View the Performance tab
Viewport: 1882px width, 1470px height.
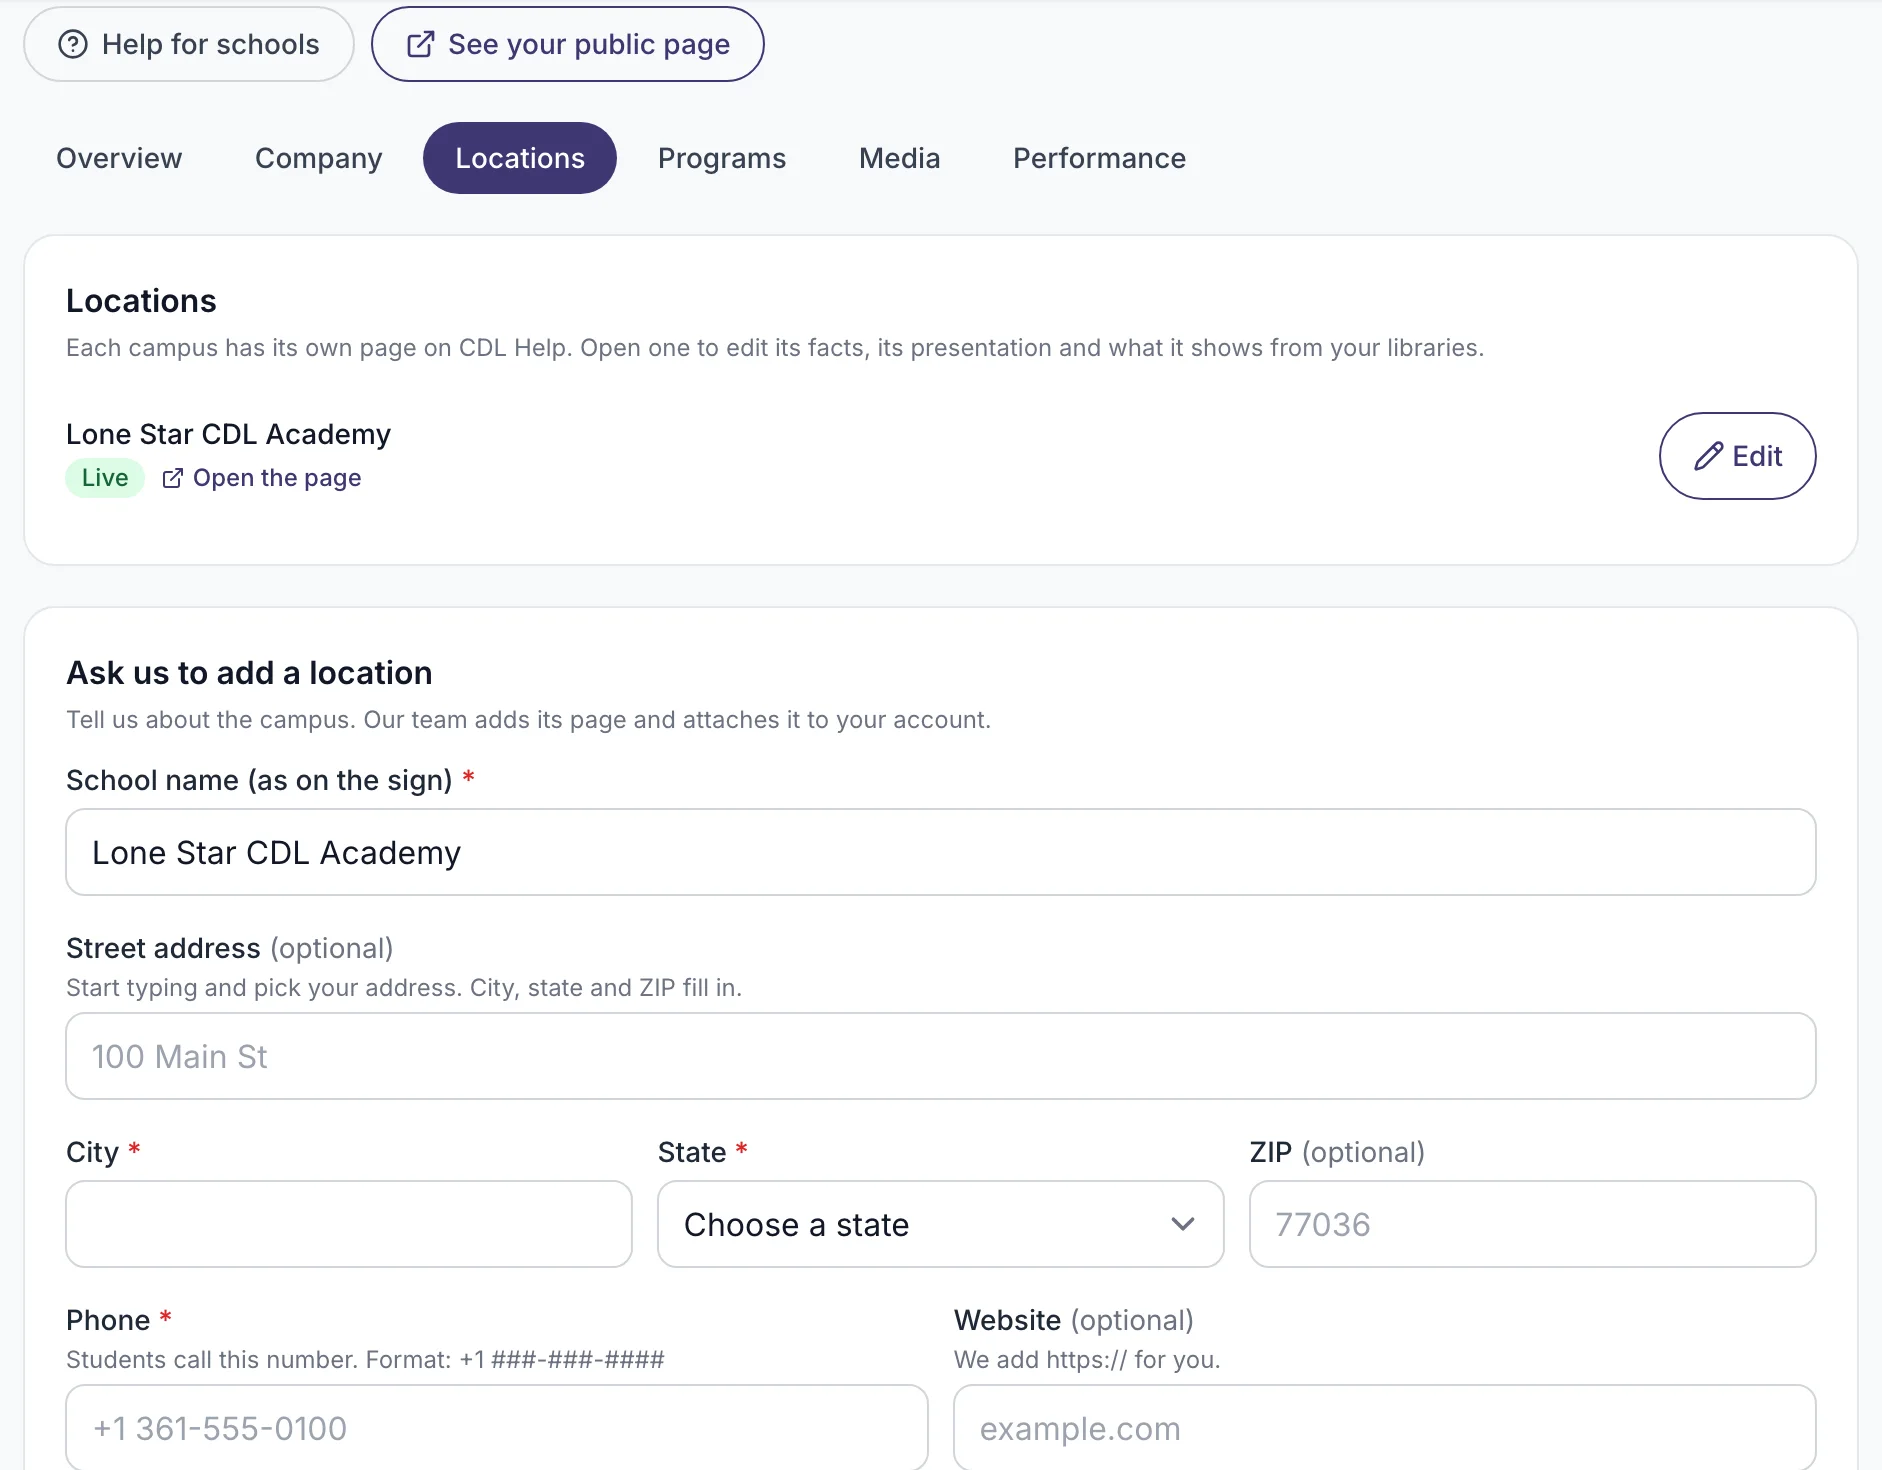[x=1100, y=158]
